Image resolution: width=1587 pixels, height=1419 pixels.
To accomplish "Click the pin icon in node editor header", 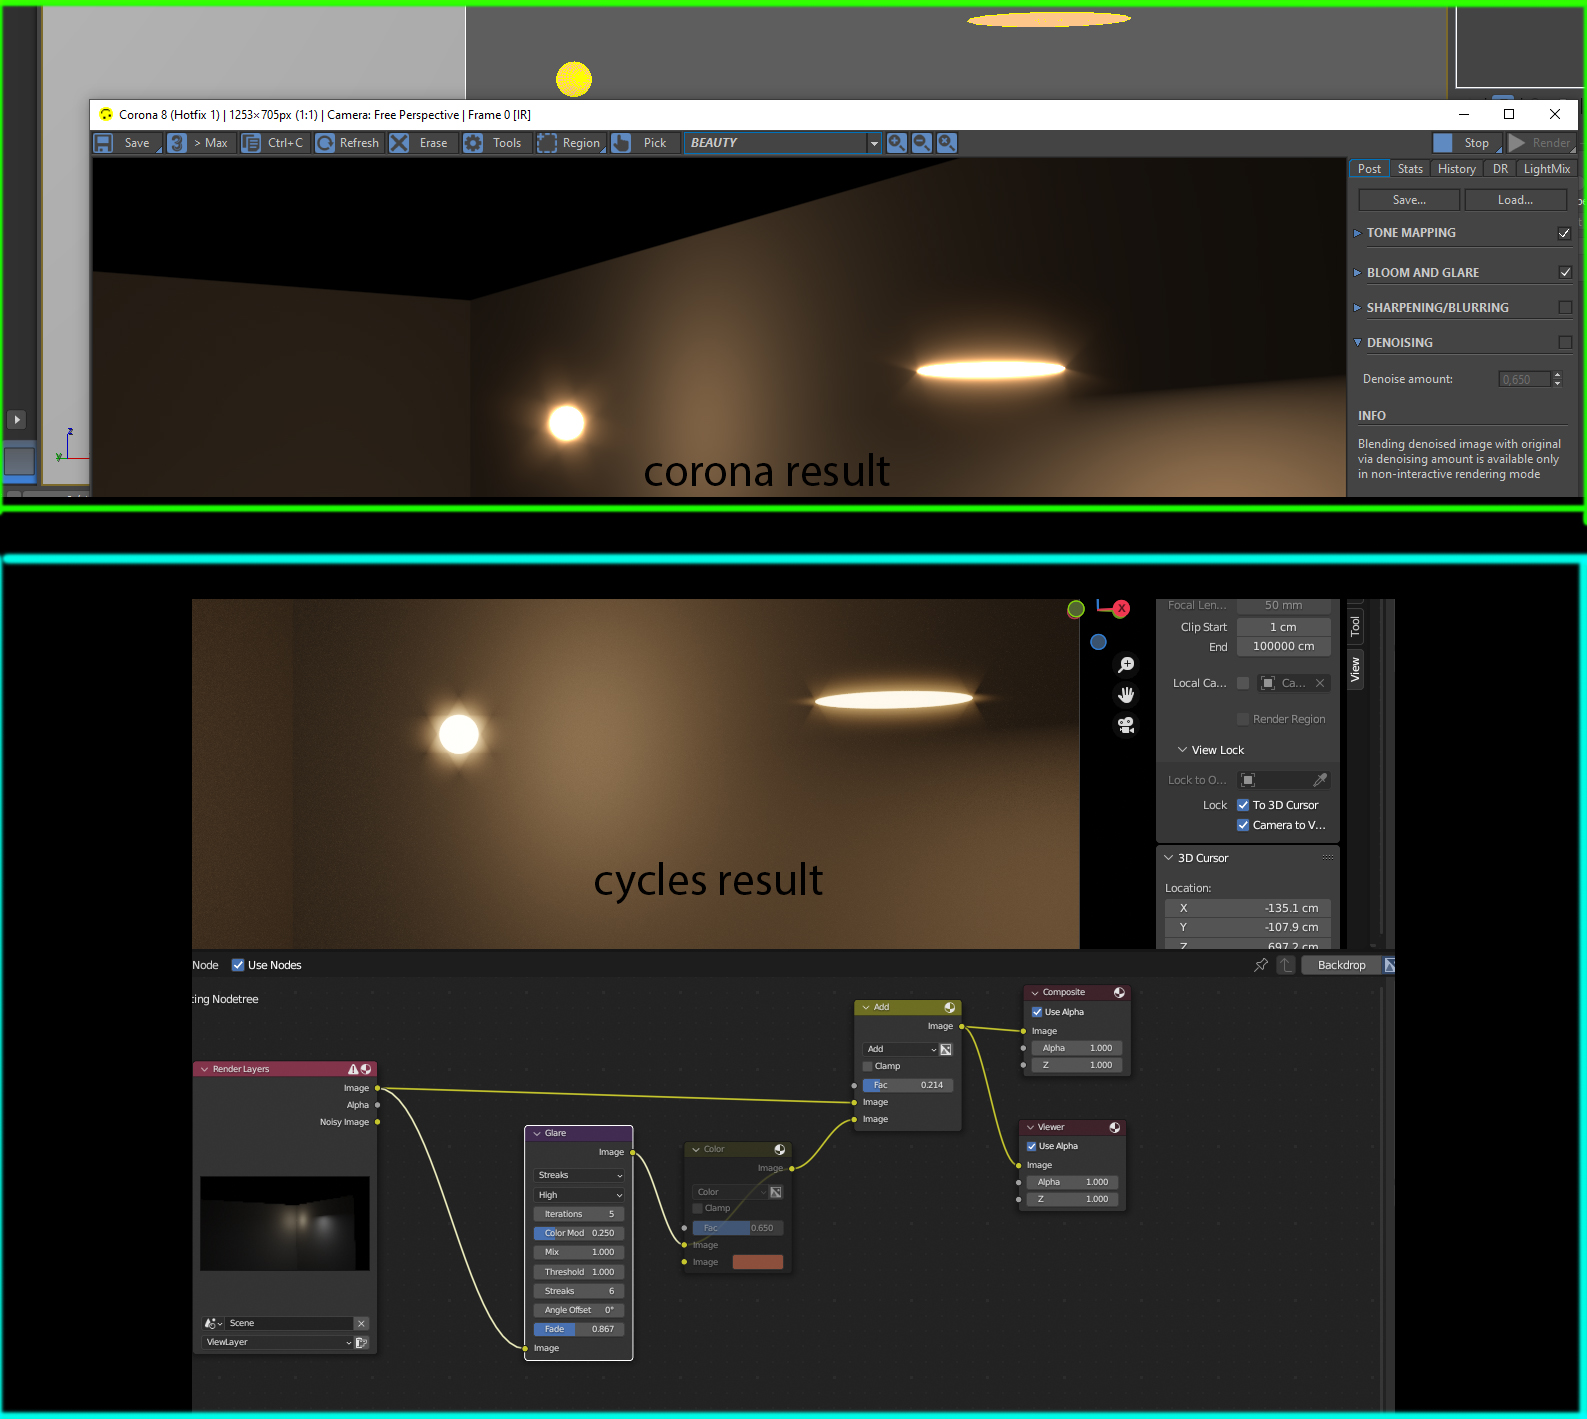I will pyautogui.click(x=1261, y=965).
